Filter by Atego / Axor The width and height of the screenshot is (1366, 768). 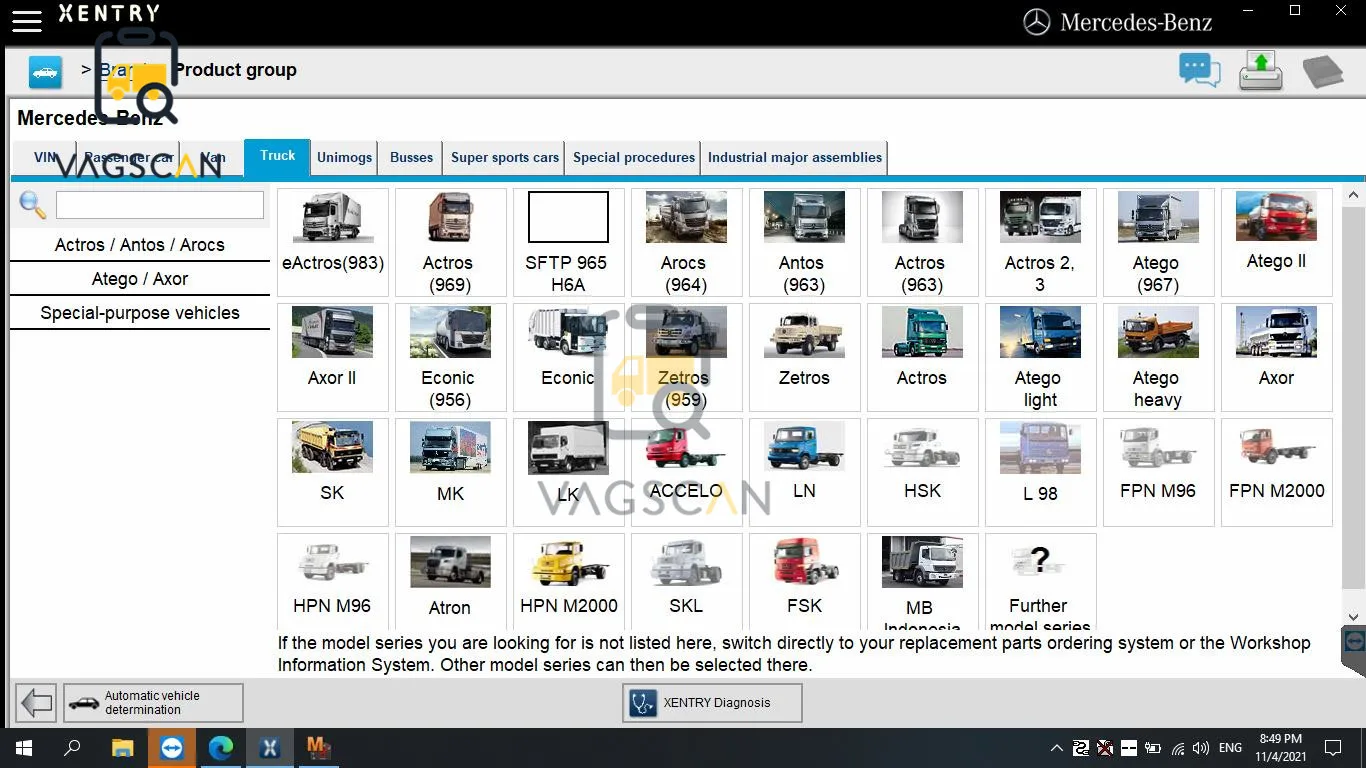[x=140, y=279]
